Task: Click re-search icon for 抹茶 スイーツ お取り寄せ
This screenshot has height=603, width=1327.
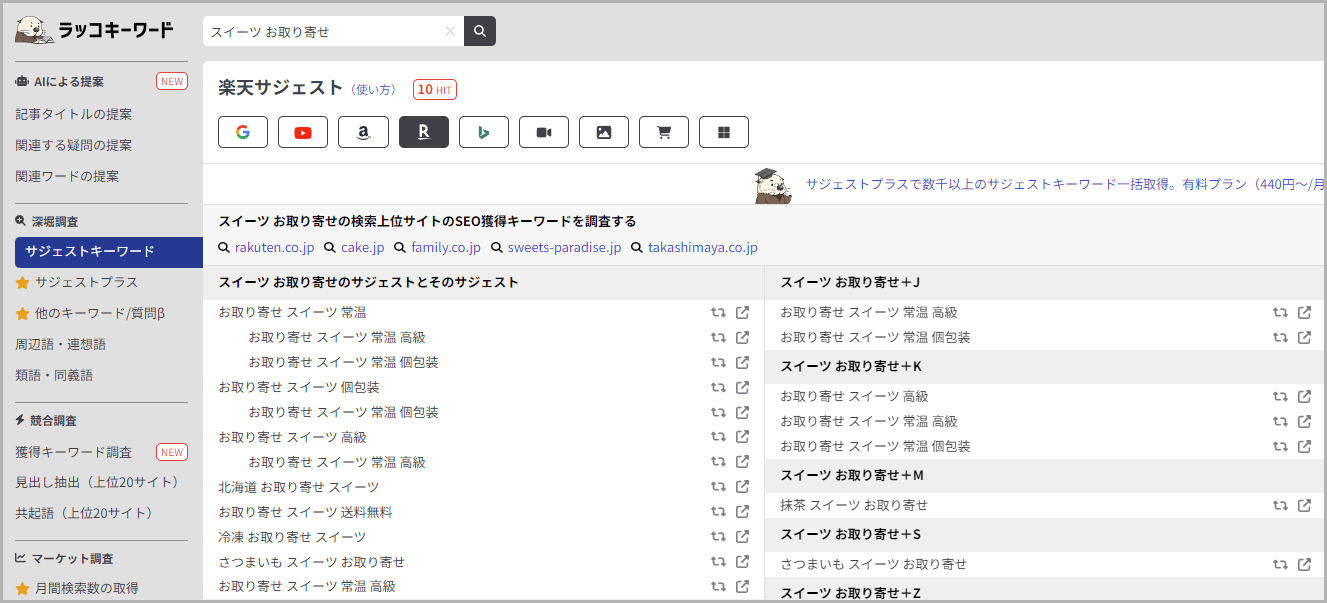Action: [1280, 505]
